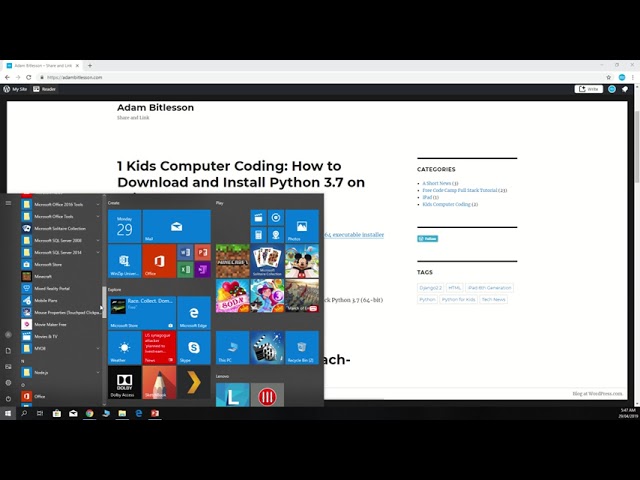Open Reader in WordPress bar
This screenshot has width=640, height=480.
44,89
